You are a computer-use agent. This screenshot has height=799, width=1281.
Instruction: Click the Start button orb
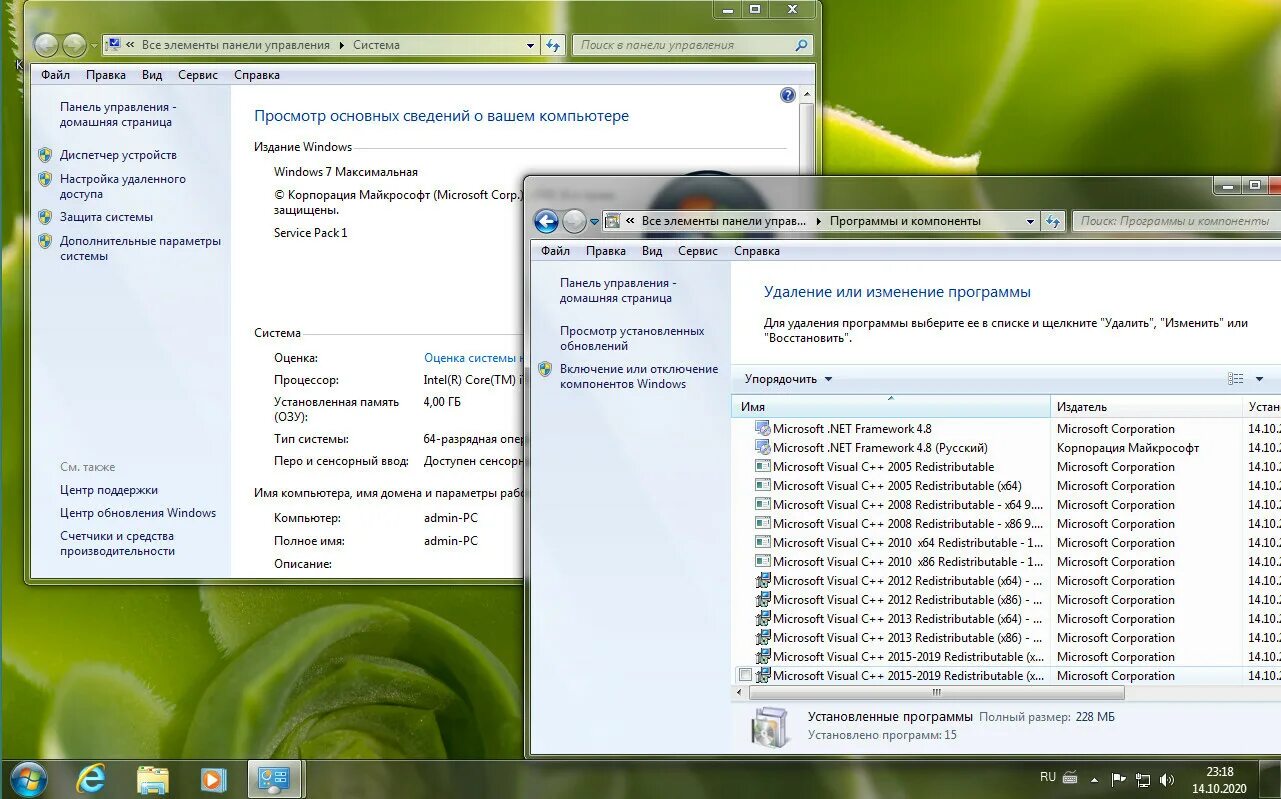point(27,778)
